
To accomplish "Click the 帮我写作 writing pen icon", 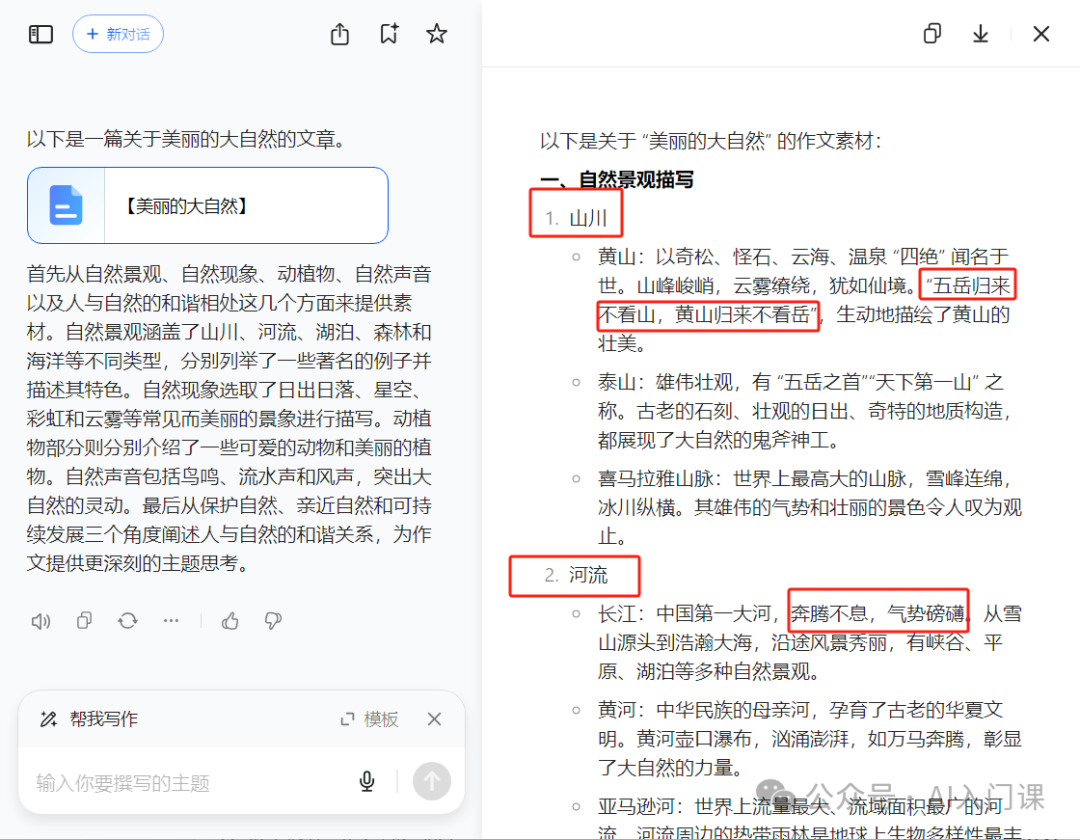I will pos(48,720).
